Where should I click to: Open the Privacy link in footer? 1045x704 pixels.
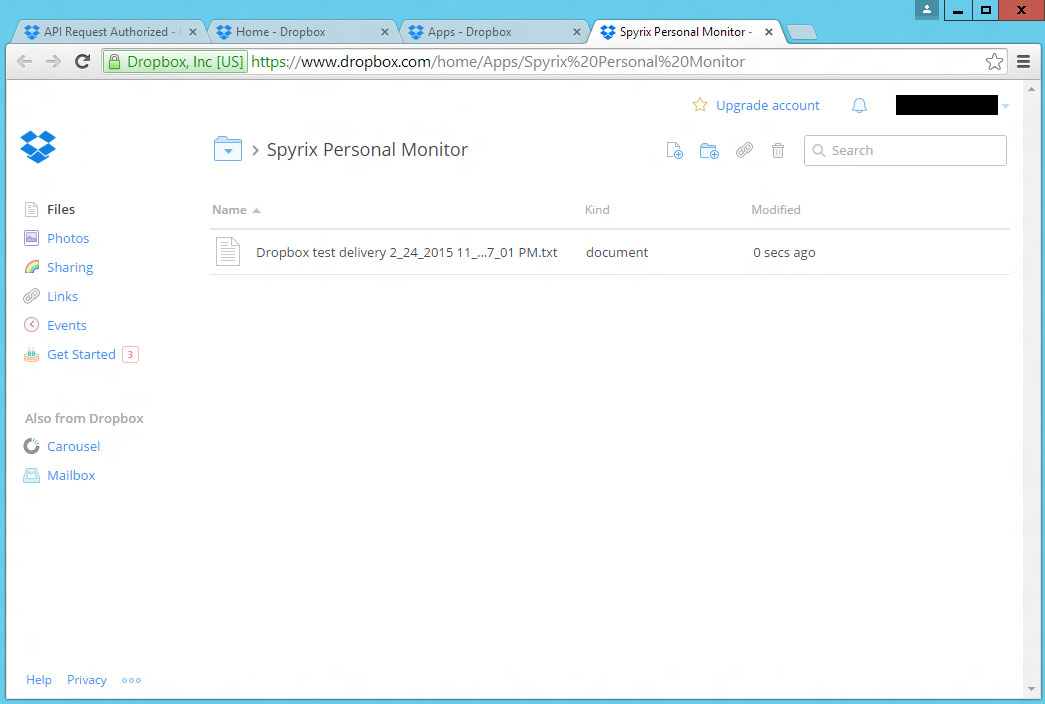click(87, 680)
